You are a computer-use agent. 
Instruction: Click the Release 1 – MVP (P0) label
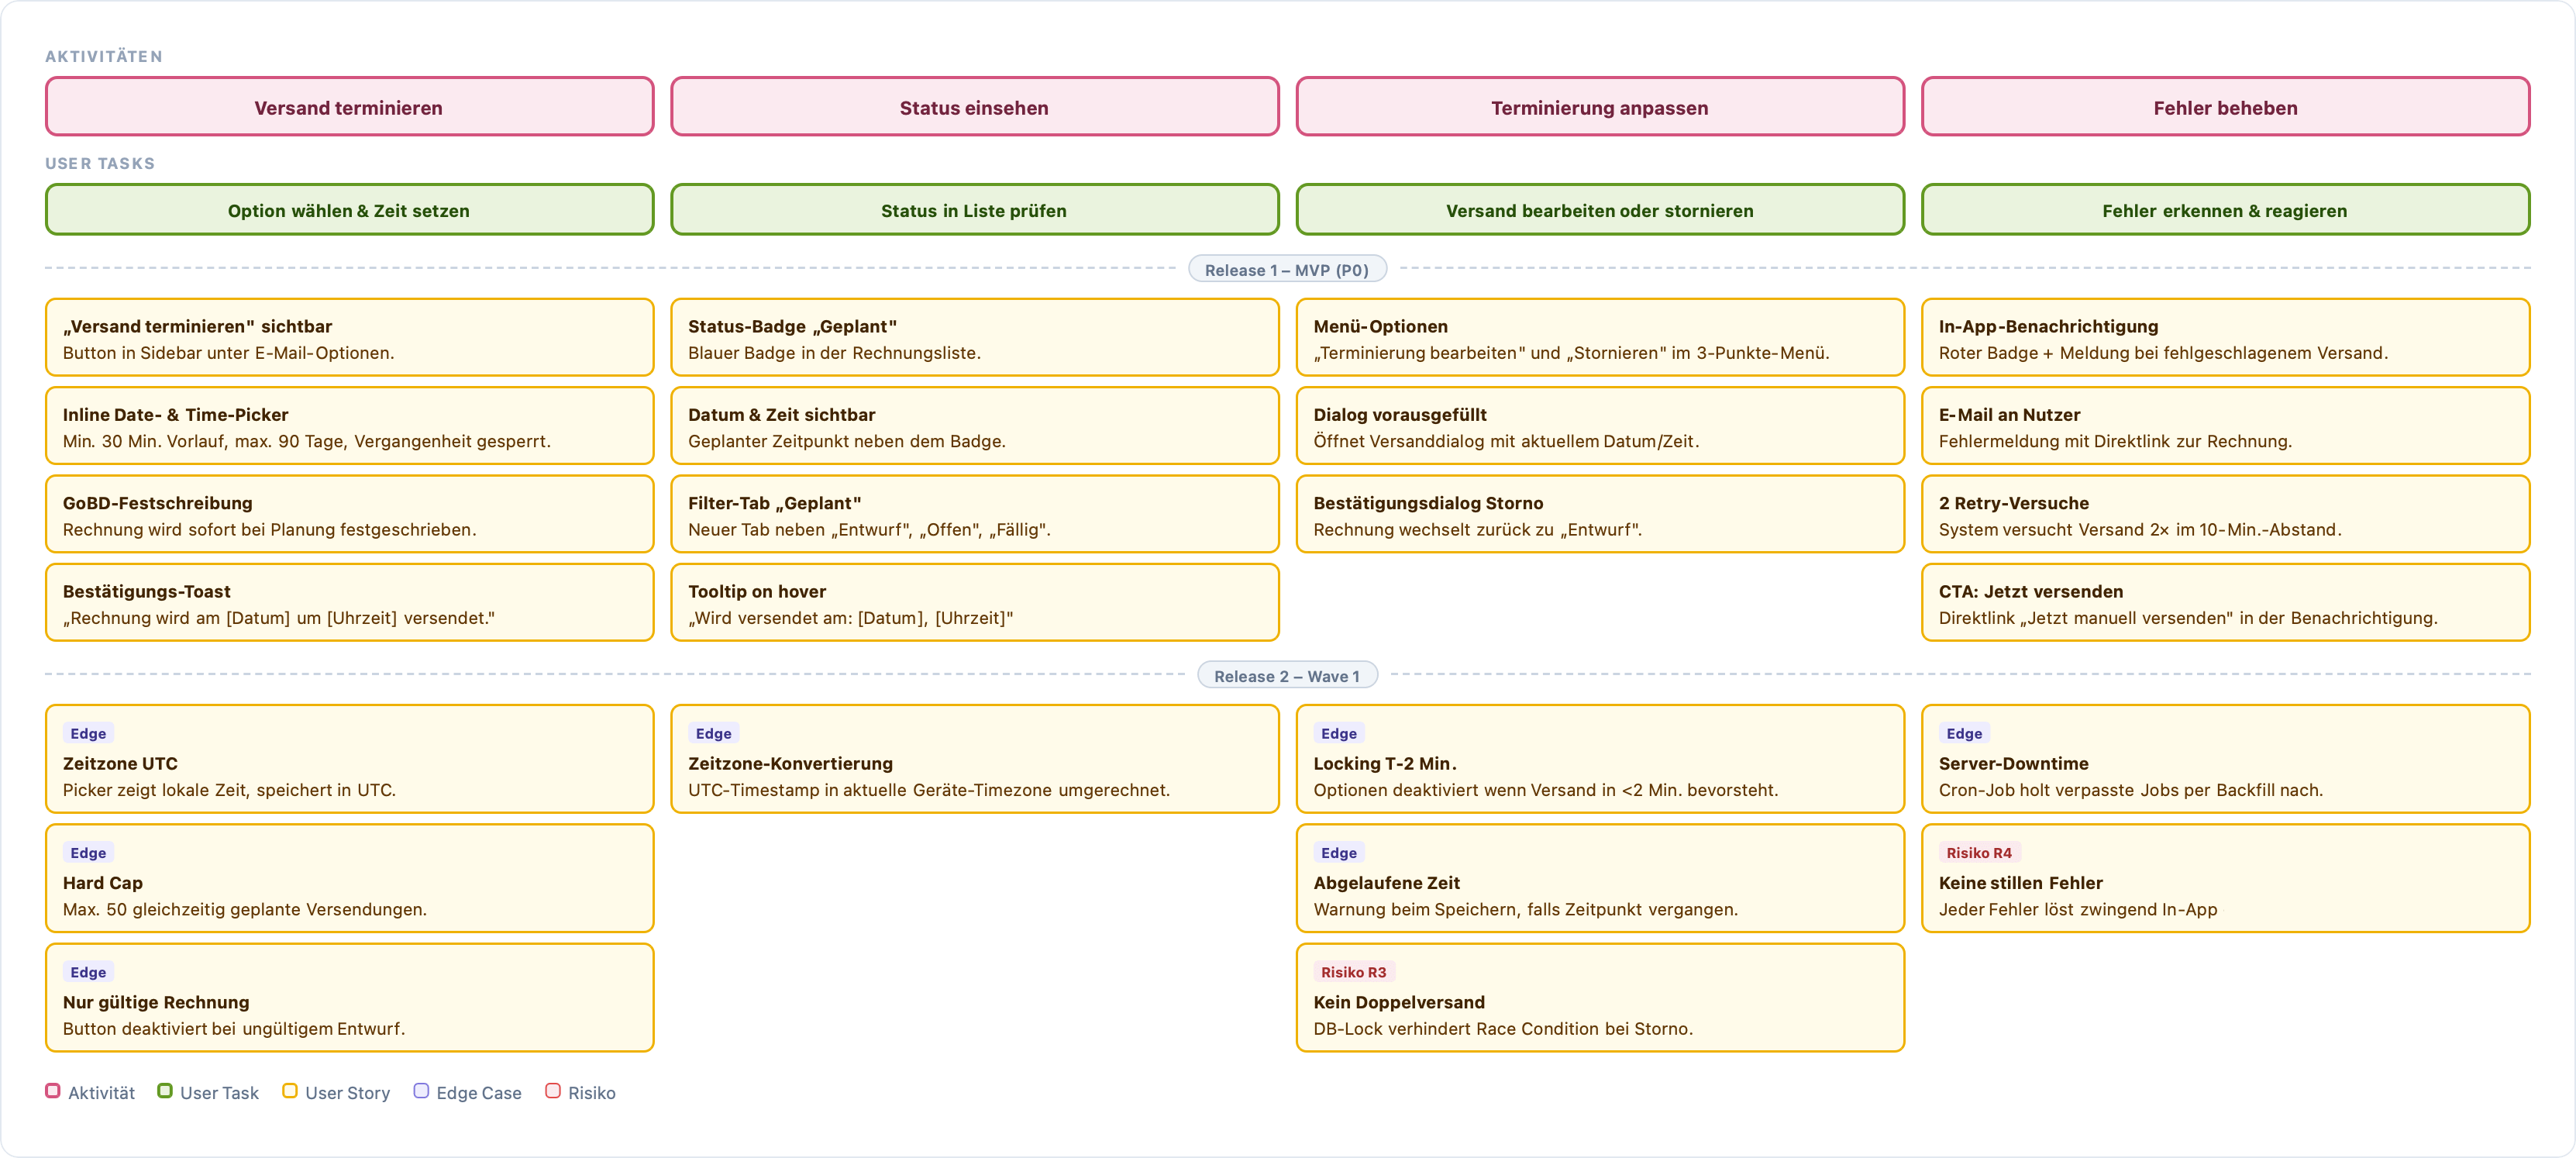1287,269
